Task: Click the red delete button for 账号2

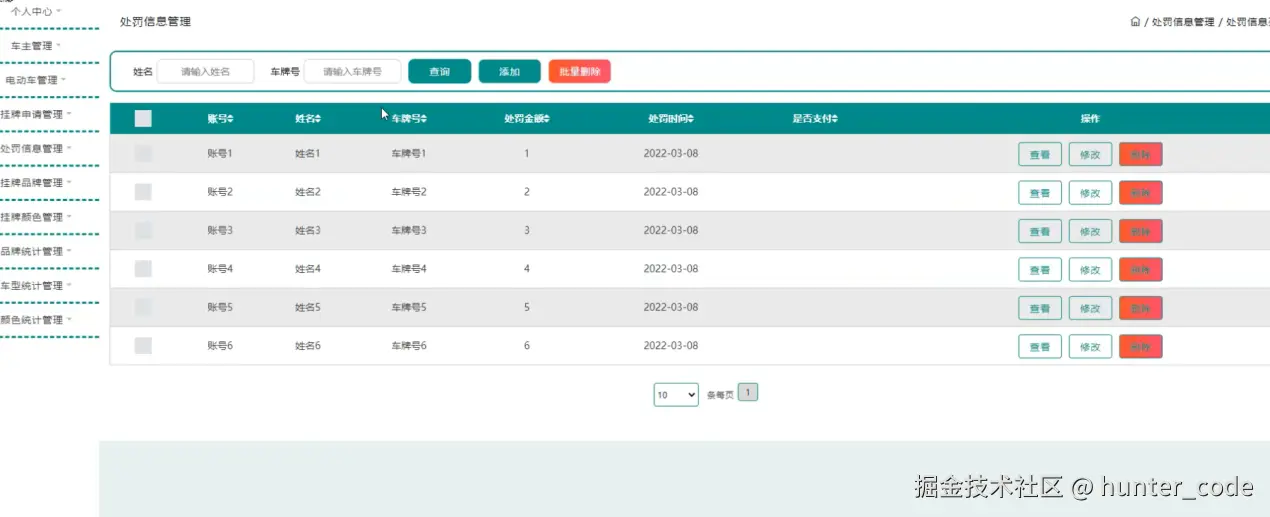Action: 1141,193
